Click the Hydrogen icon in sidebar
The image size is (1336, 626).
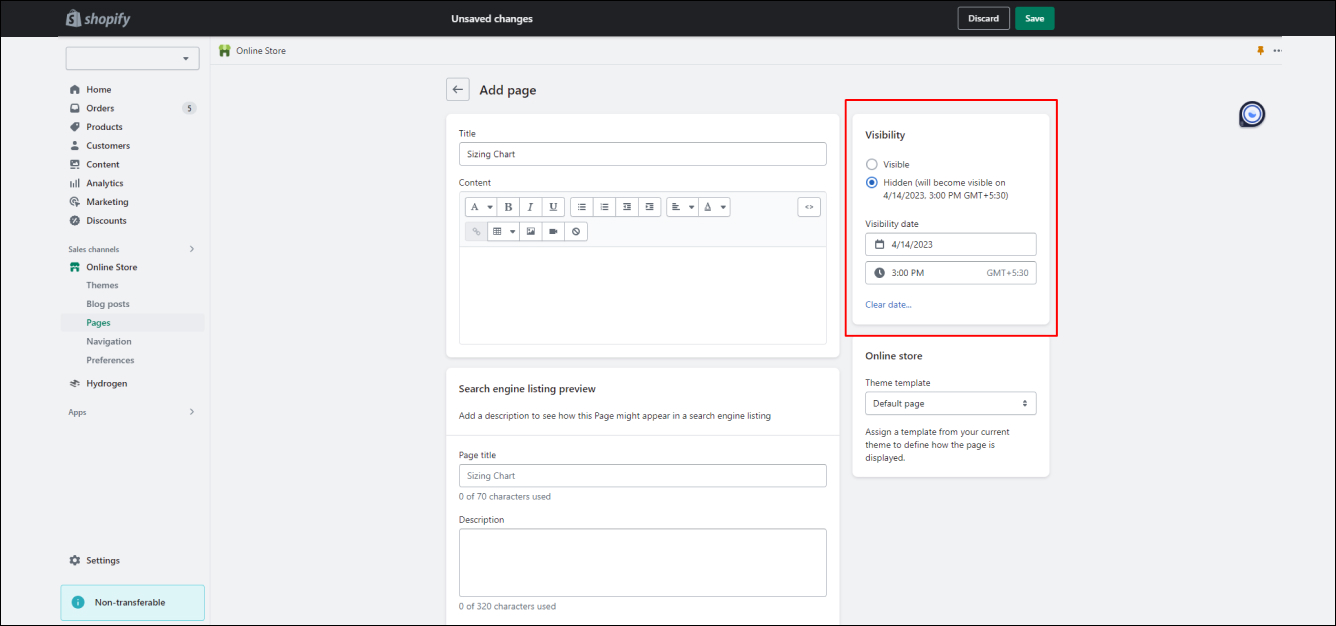(75, 384)
